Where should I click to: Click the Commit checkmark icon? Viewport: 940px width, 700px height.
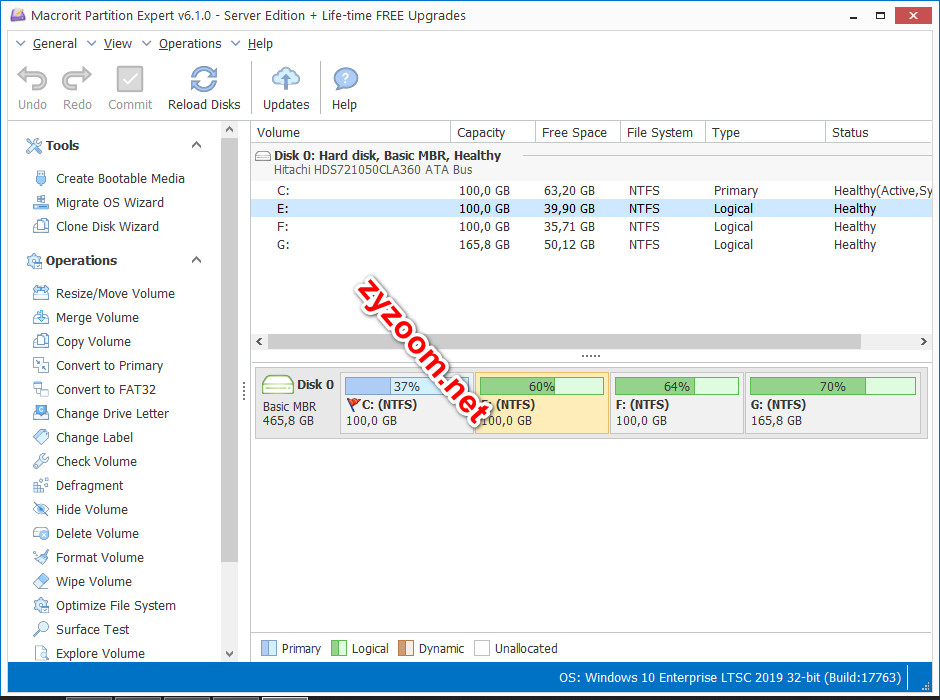[129, 79]
